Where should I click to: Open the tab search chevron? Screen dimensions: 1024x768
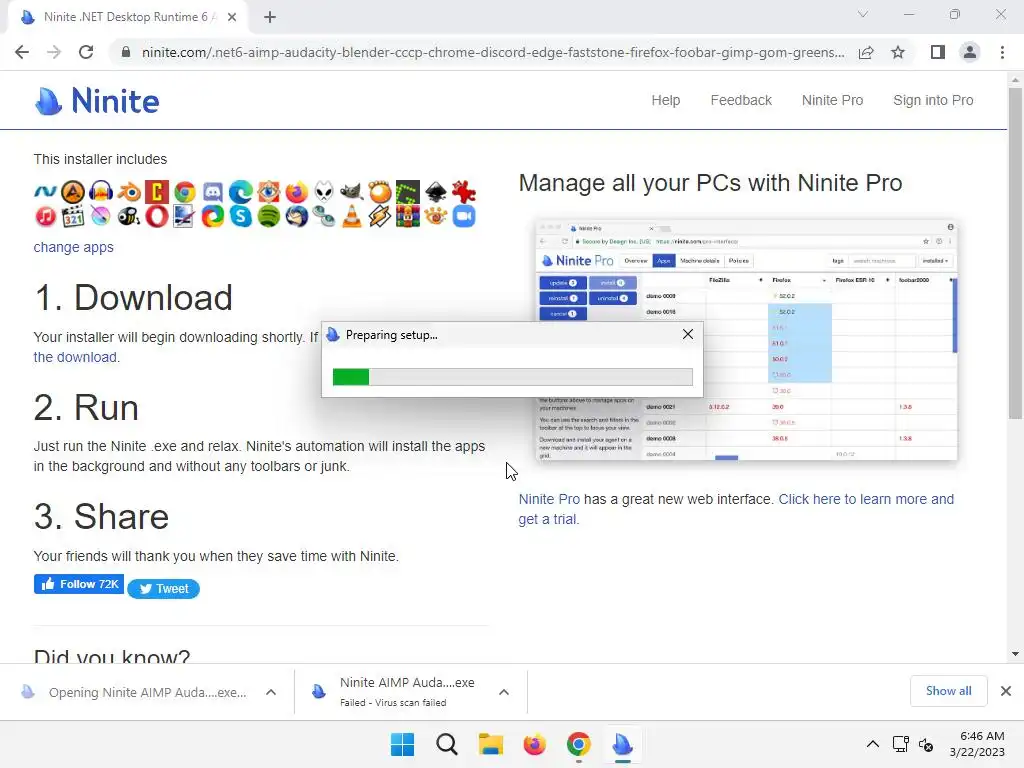pos(863,14)
